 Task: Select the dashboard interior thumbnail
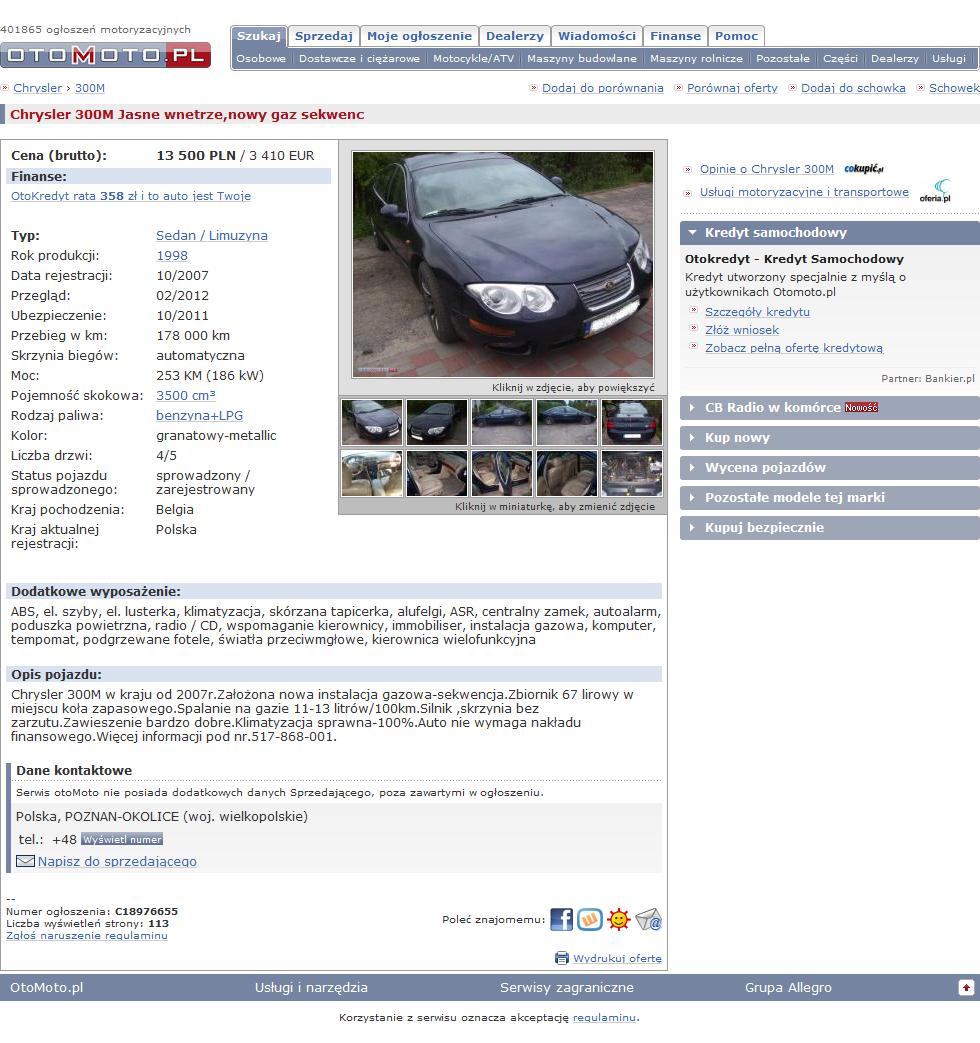pos(372,474)
